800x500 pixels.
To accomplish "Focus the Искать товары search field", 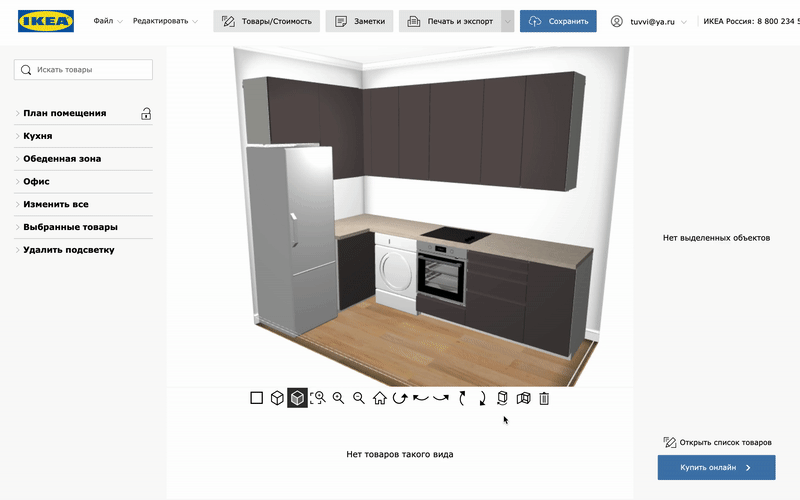I will pyautogui.click(x=83, y=70).
